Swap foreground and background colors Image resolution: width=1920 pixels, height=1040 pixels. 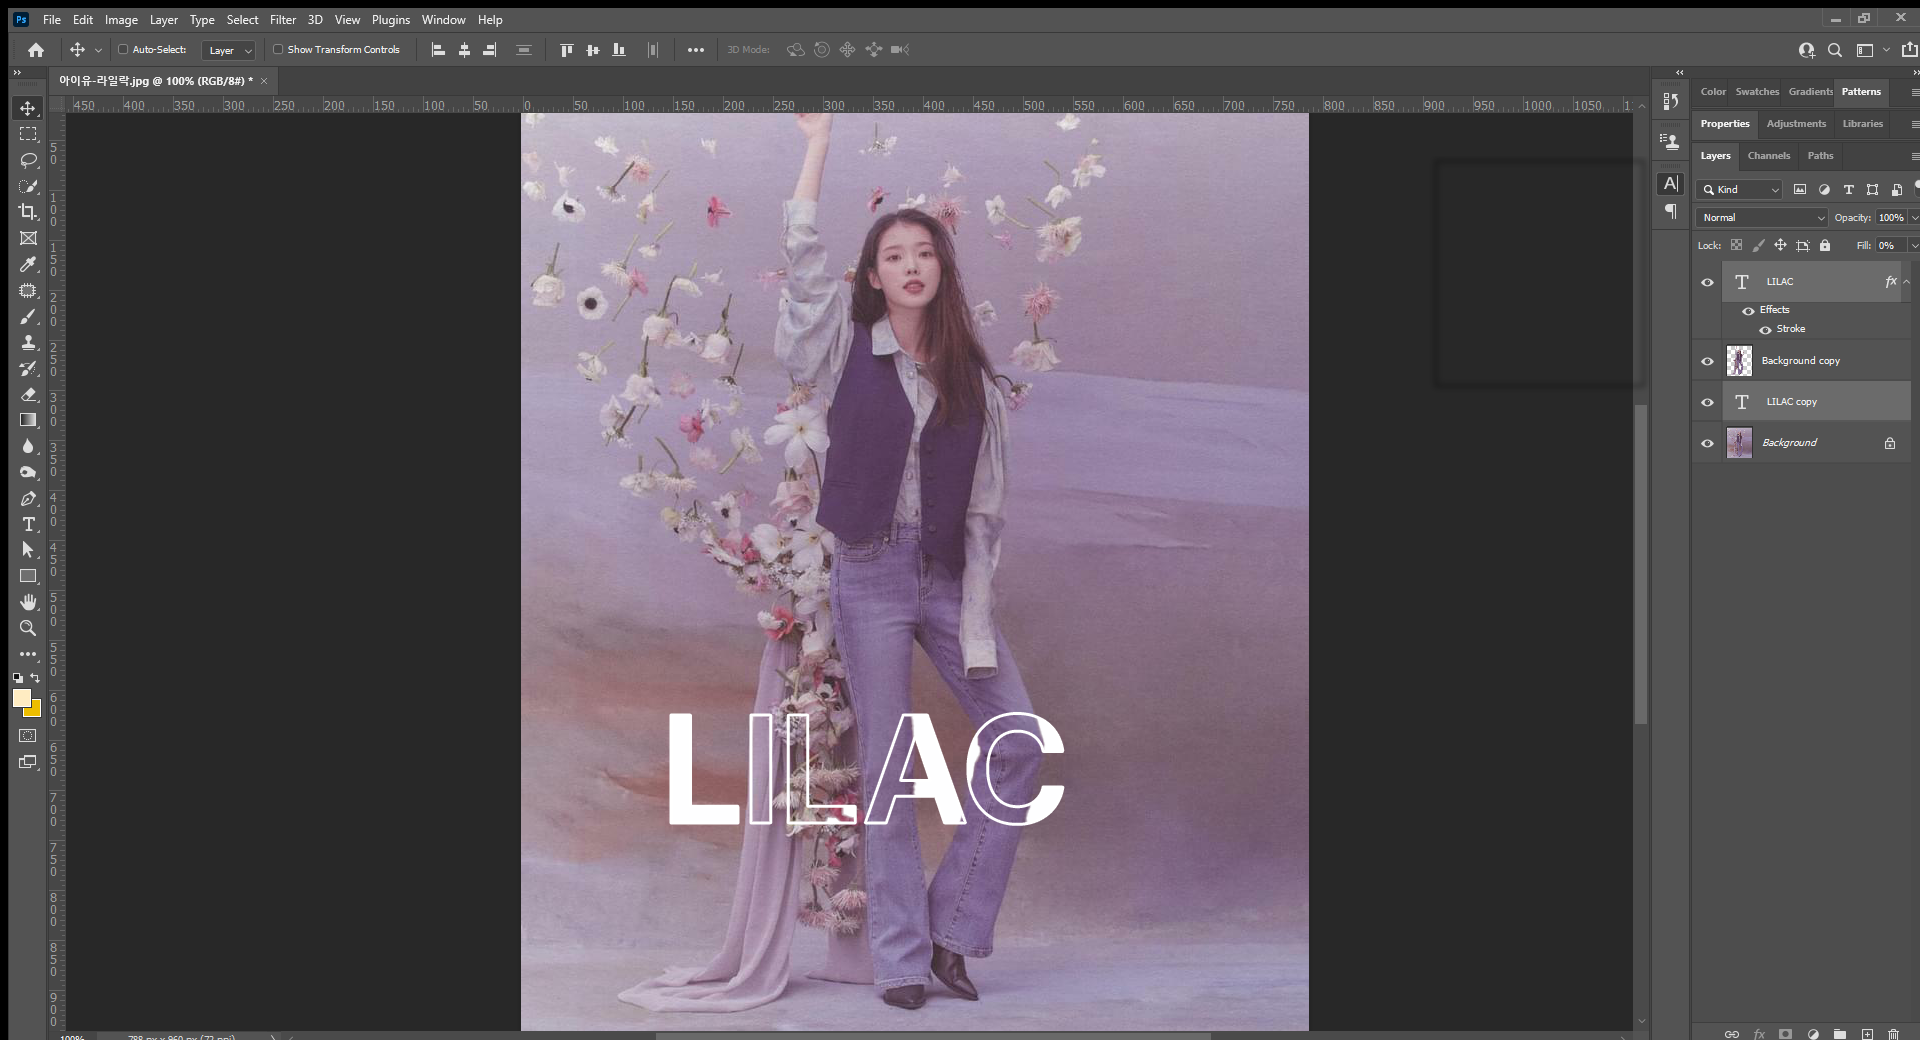[35, 678]
